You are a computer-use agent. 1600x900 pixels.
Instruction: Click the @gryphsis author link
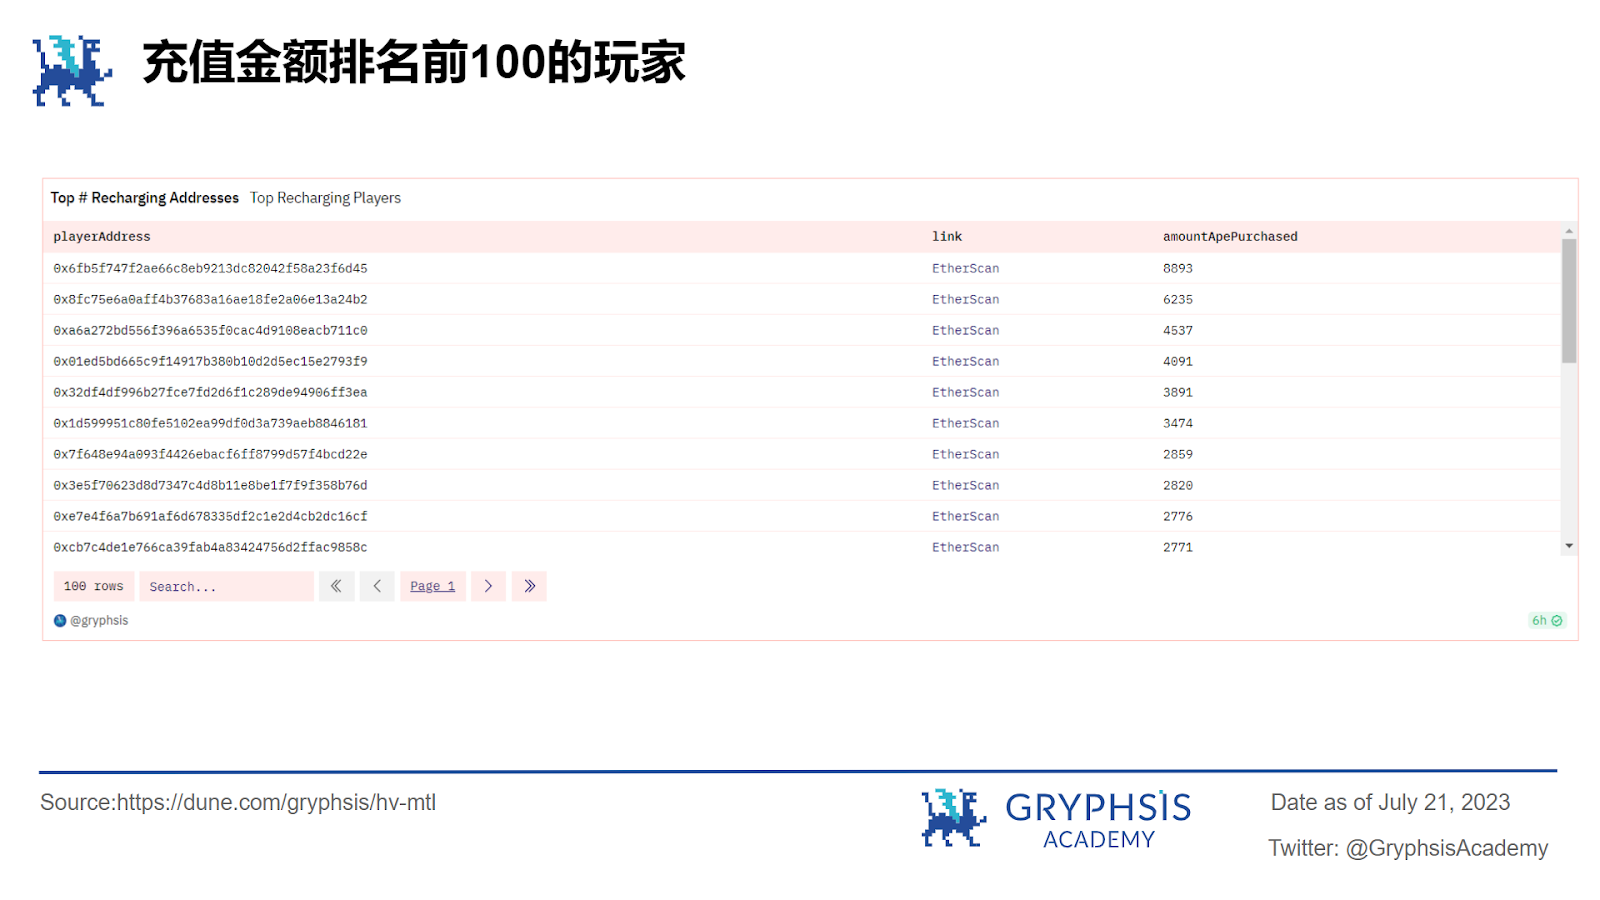click(99, 621)
